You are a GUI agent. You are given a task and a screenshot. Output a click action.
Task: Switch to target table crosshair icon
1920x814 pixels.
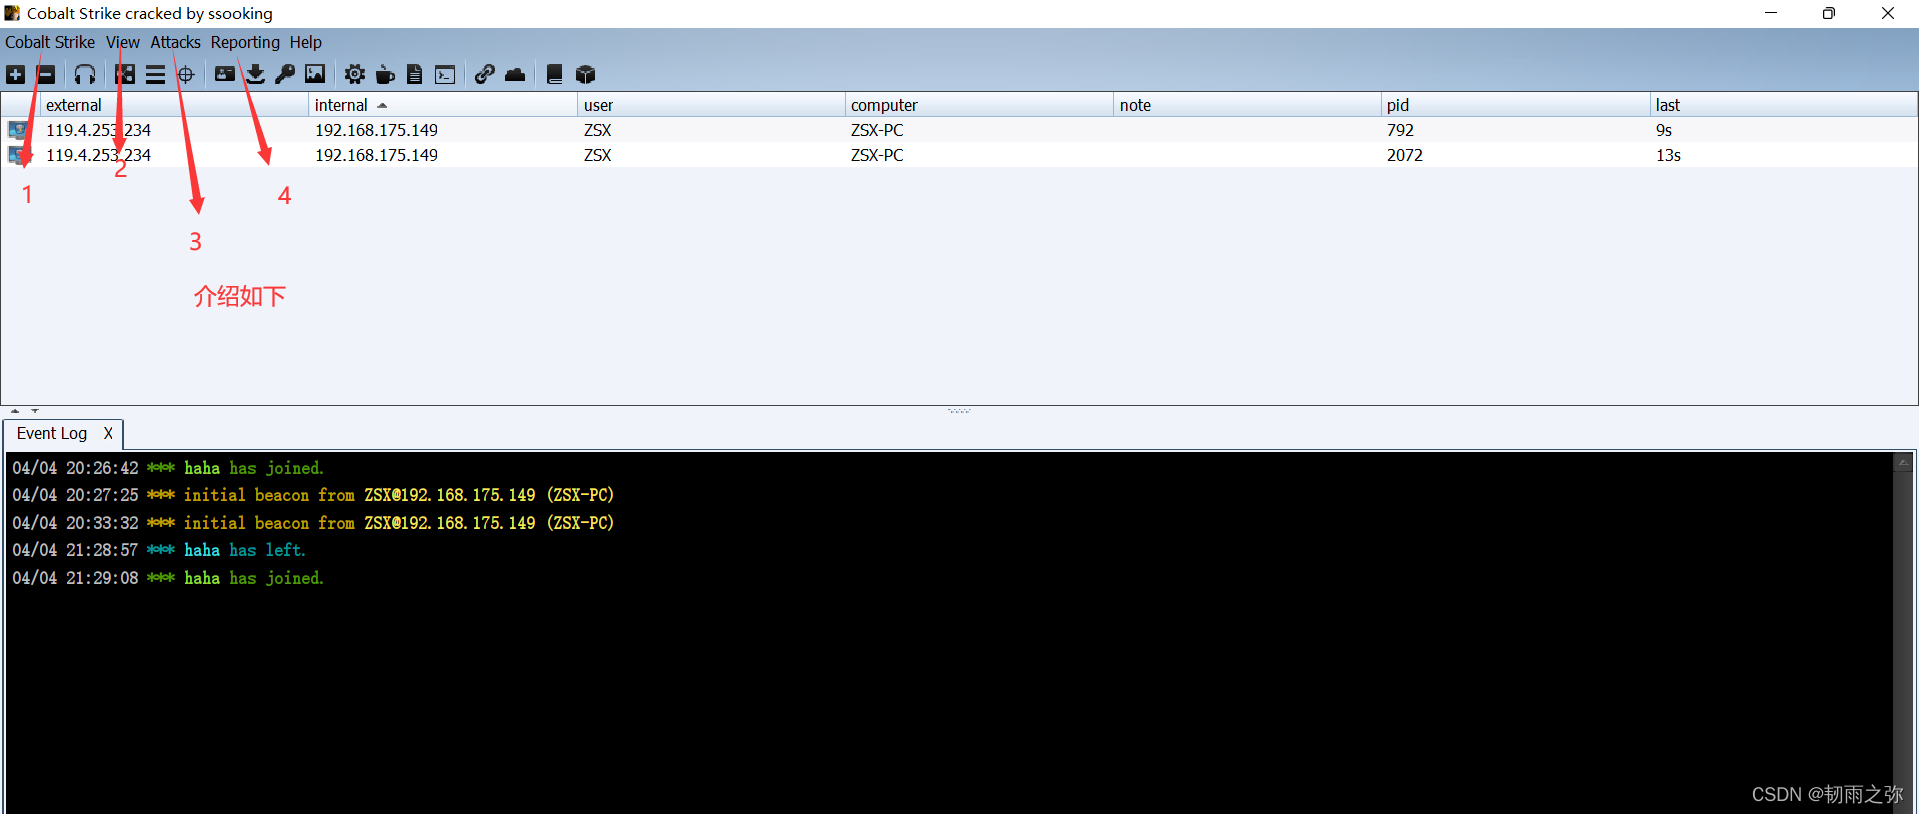point(186,75)
